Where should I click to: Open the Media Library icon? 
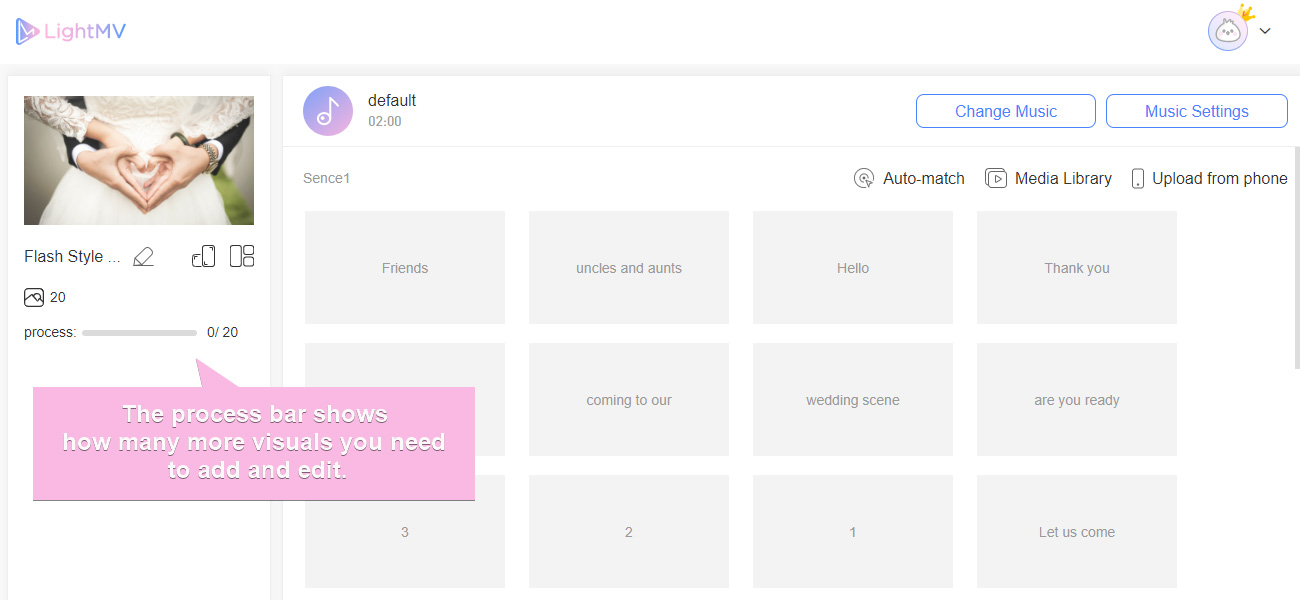997,178
